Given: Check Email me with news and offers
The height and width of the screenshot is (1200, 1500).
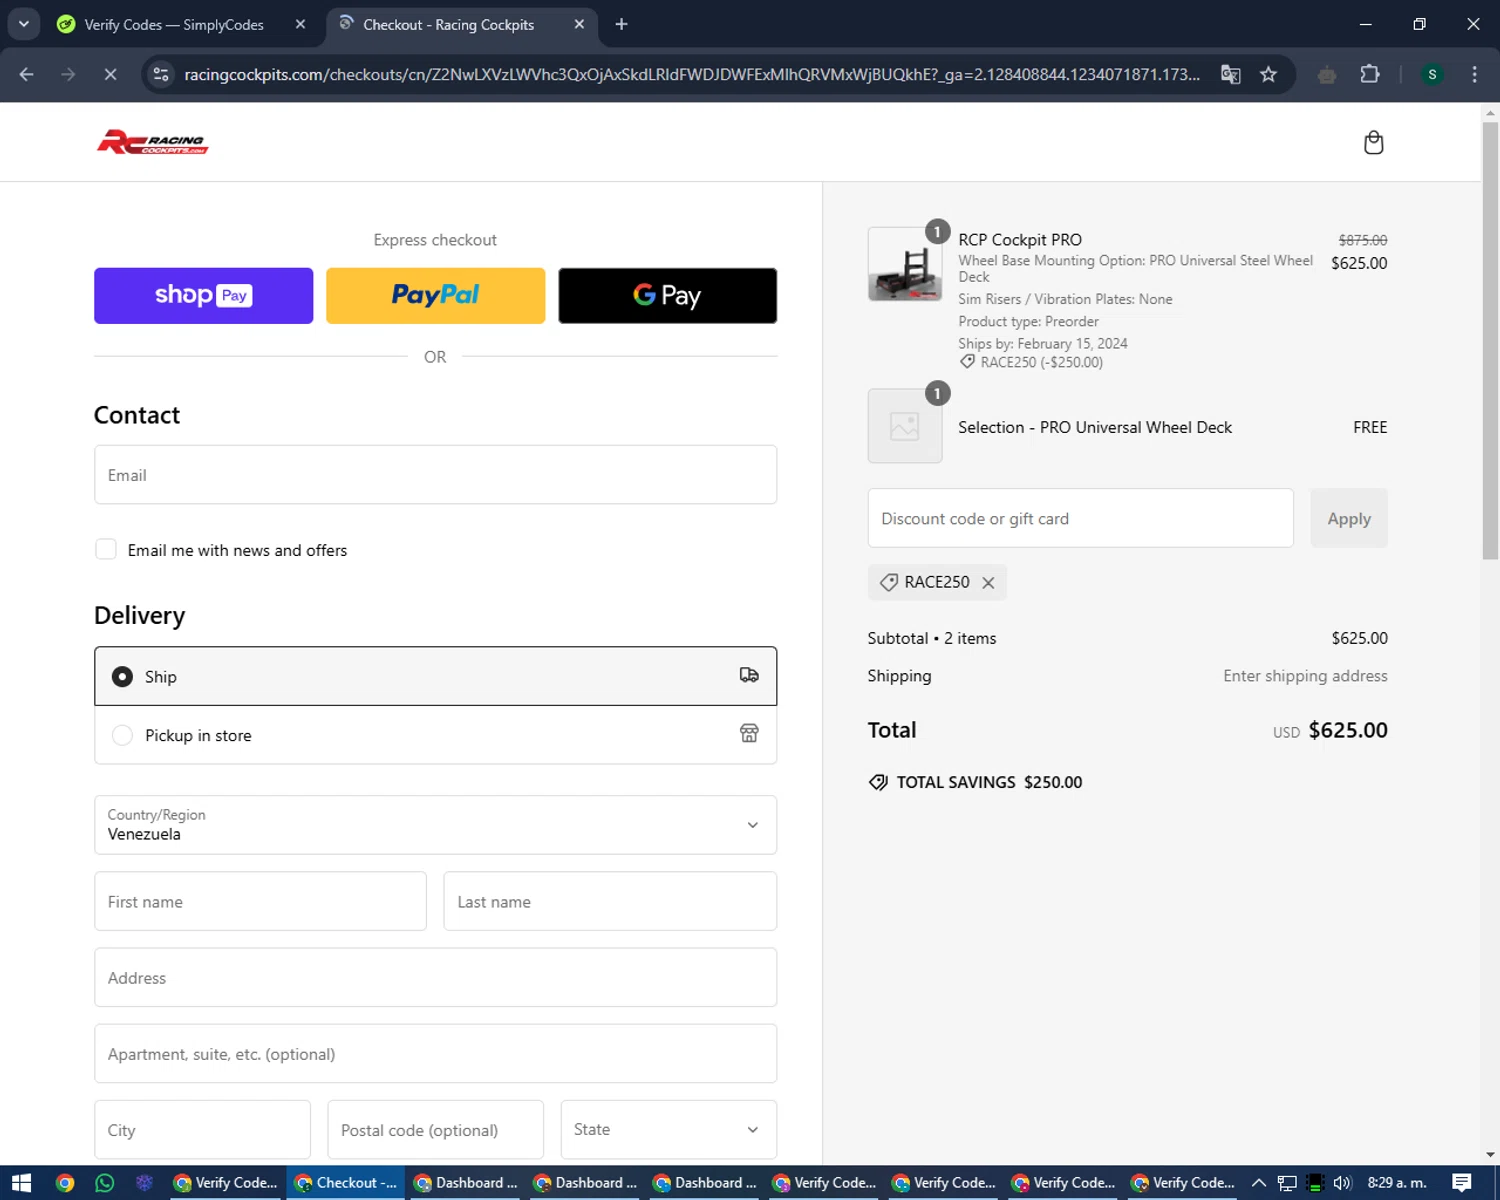Looking at the screenshot, I should point(106,549).
